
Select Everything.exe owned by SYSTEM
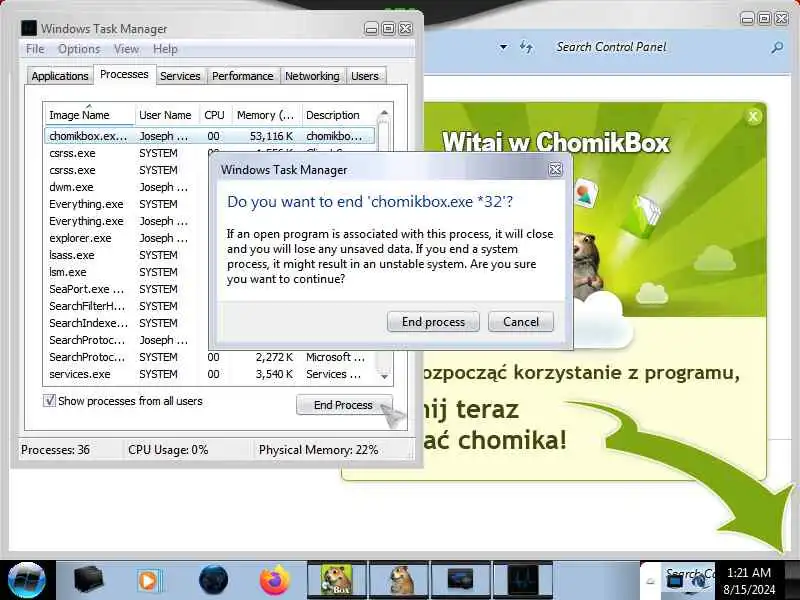click(x=86, y=204)
